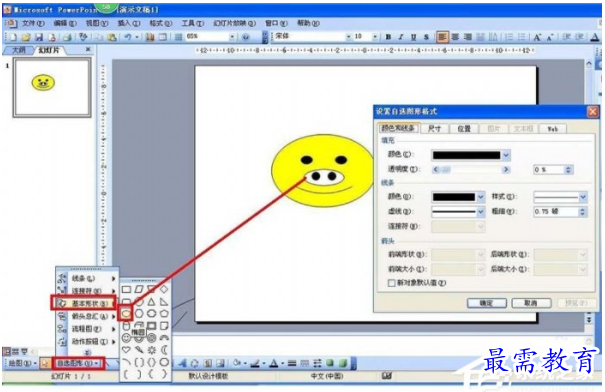
Task: Click the text Shadow S icon
Action: click(x=426, y=37)
